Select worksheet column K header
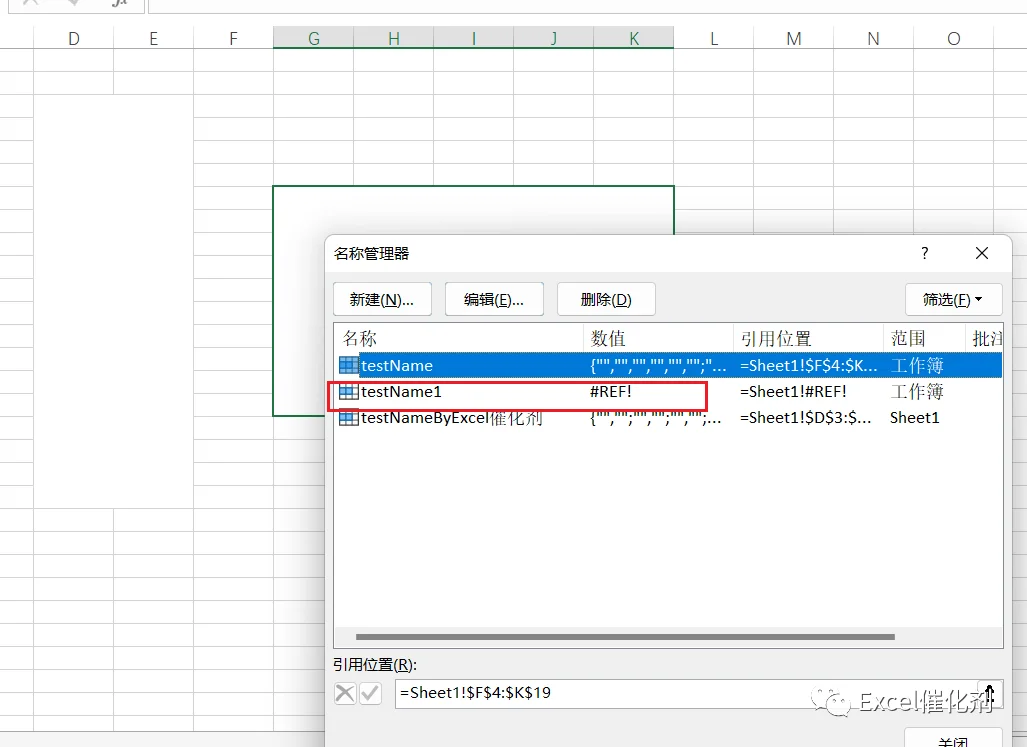Image resolution: width=1027 pixels, height=747 pixels. pos(633,39)
